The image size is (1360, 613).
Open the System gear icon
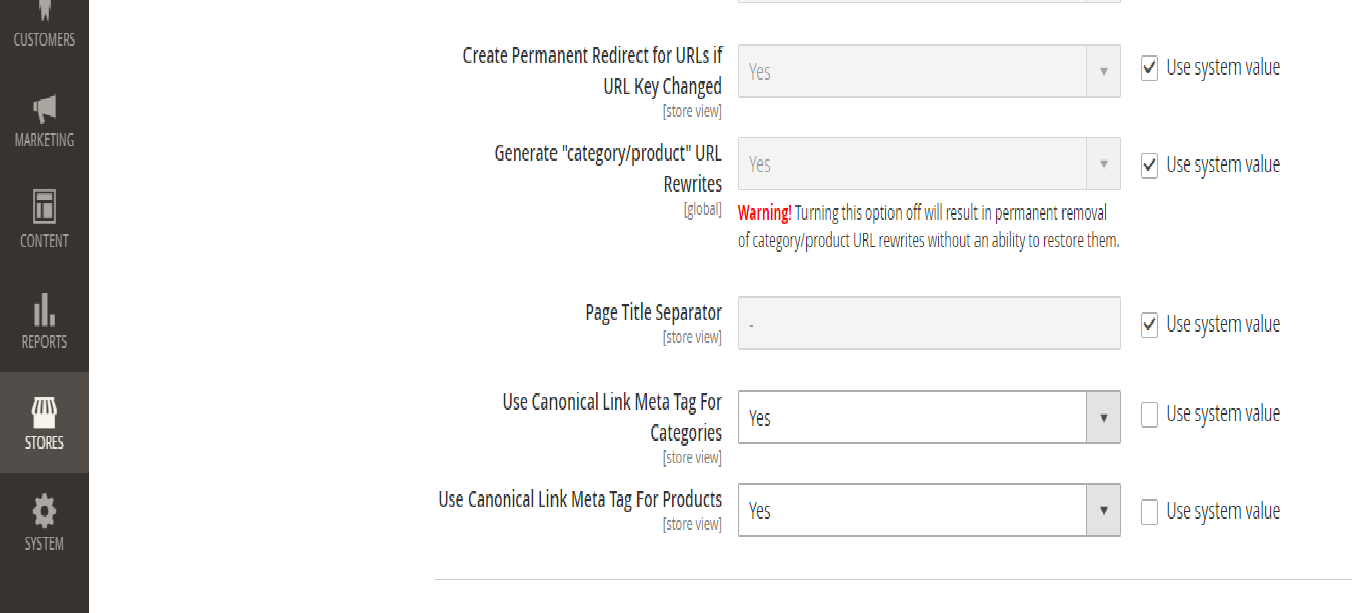[x=44, y=512]
